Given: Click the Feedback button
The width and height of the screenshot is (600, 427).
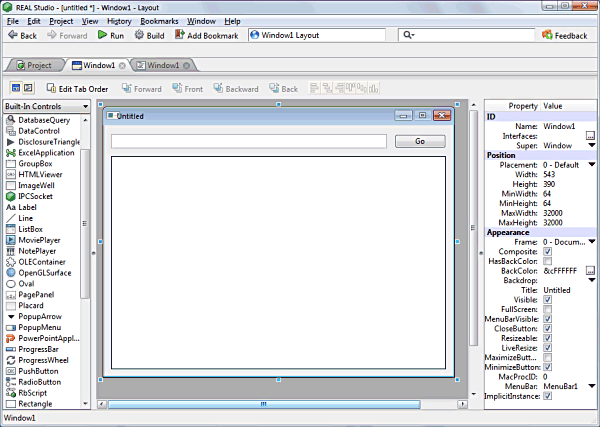Looking at the screenshot, I should point(565,35).
